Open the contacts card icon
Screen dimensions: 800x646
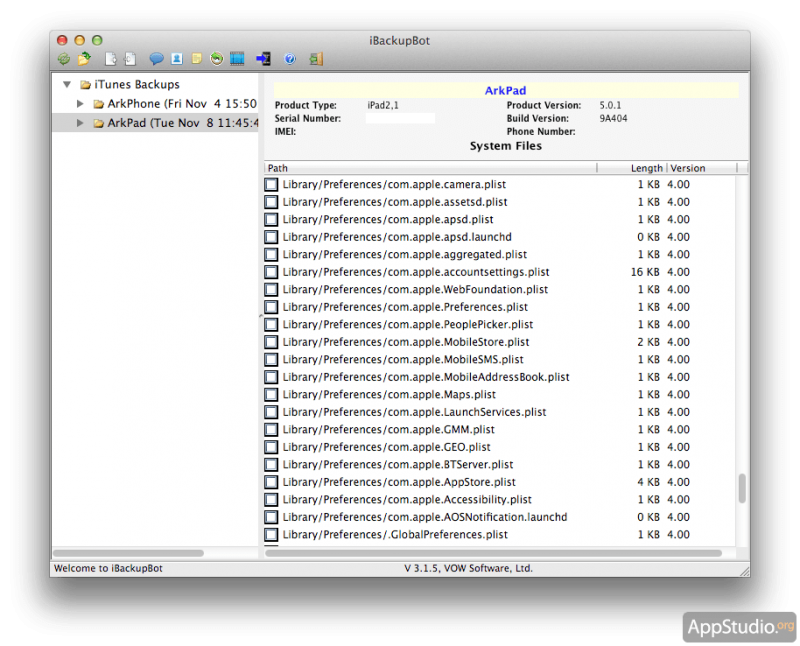177,59
